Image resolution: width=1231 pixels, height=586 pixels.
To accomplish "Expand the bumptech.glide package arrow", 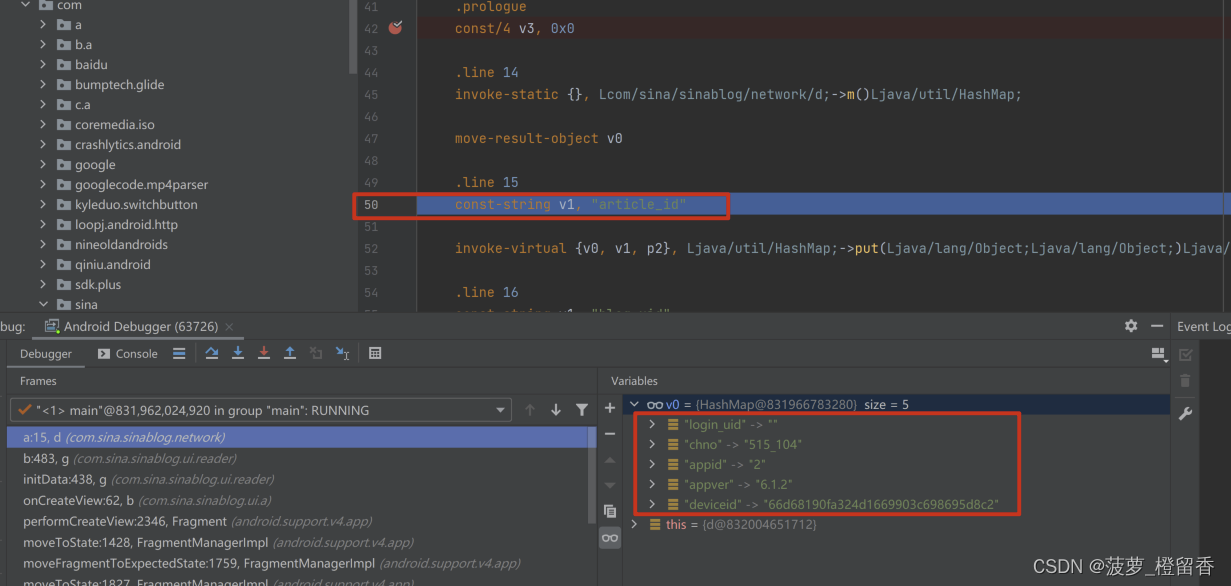I will (x=43, y=84).
